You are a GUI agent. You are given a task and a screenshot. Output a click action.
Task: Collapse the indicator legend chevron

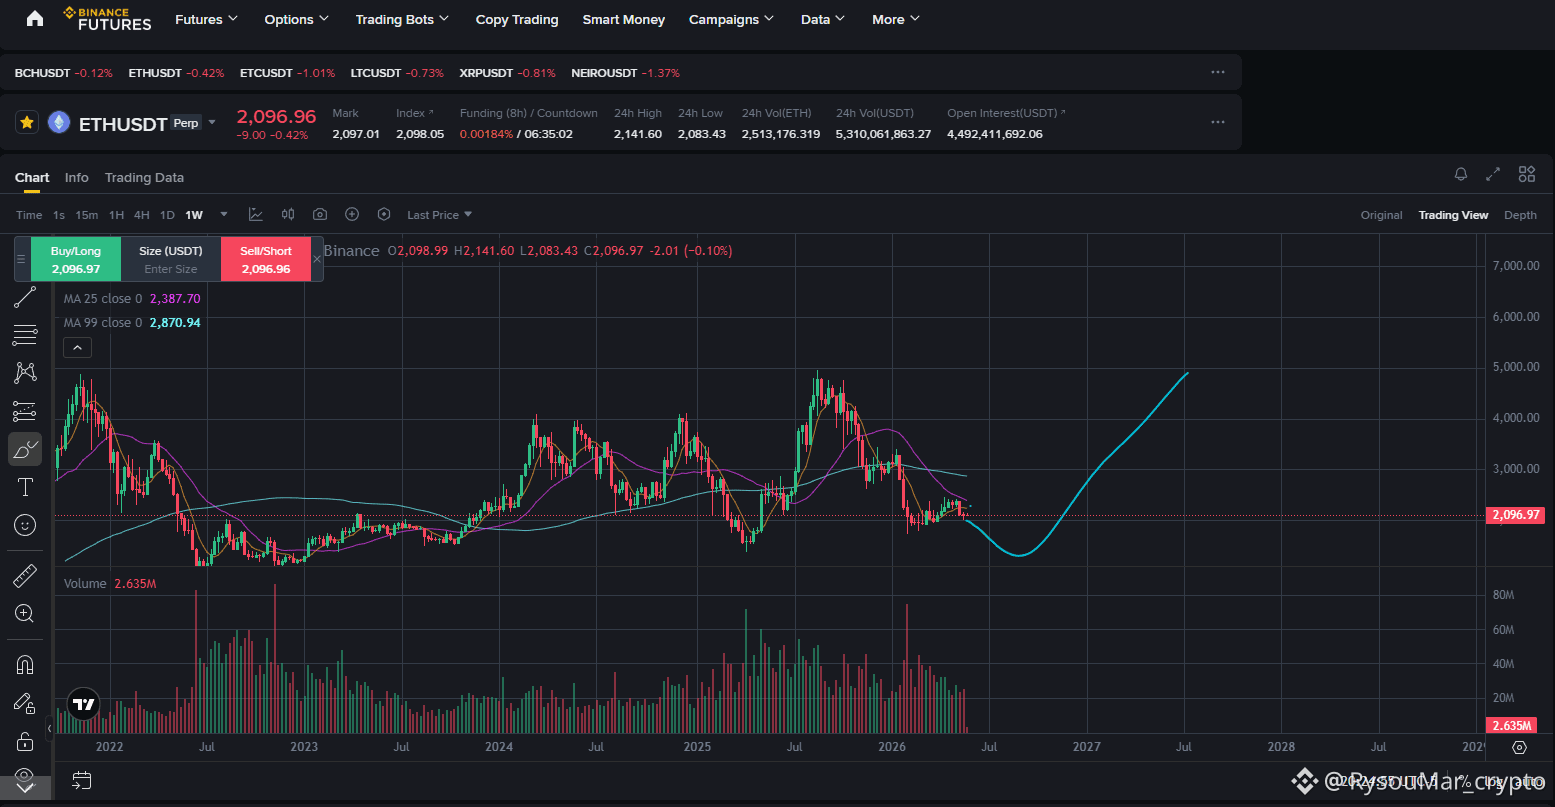pos(77,347)
